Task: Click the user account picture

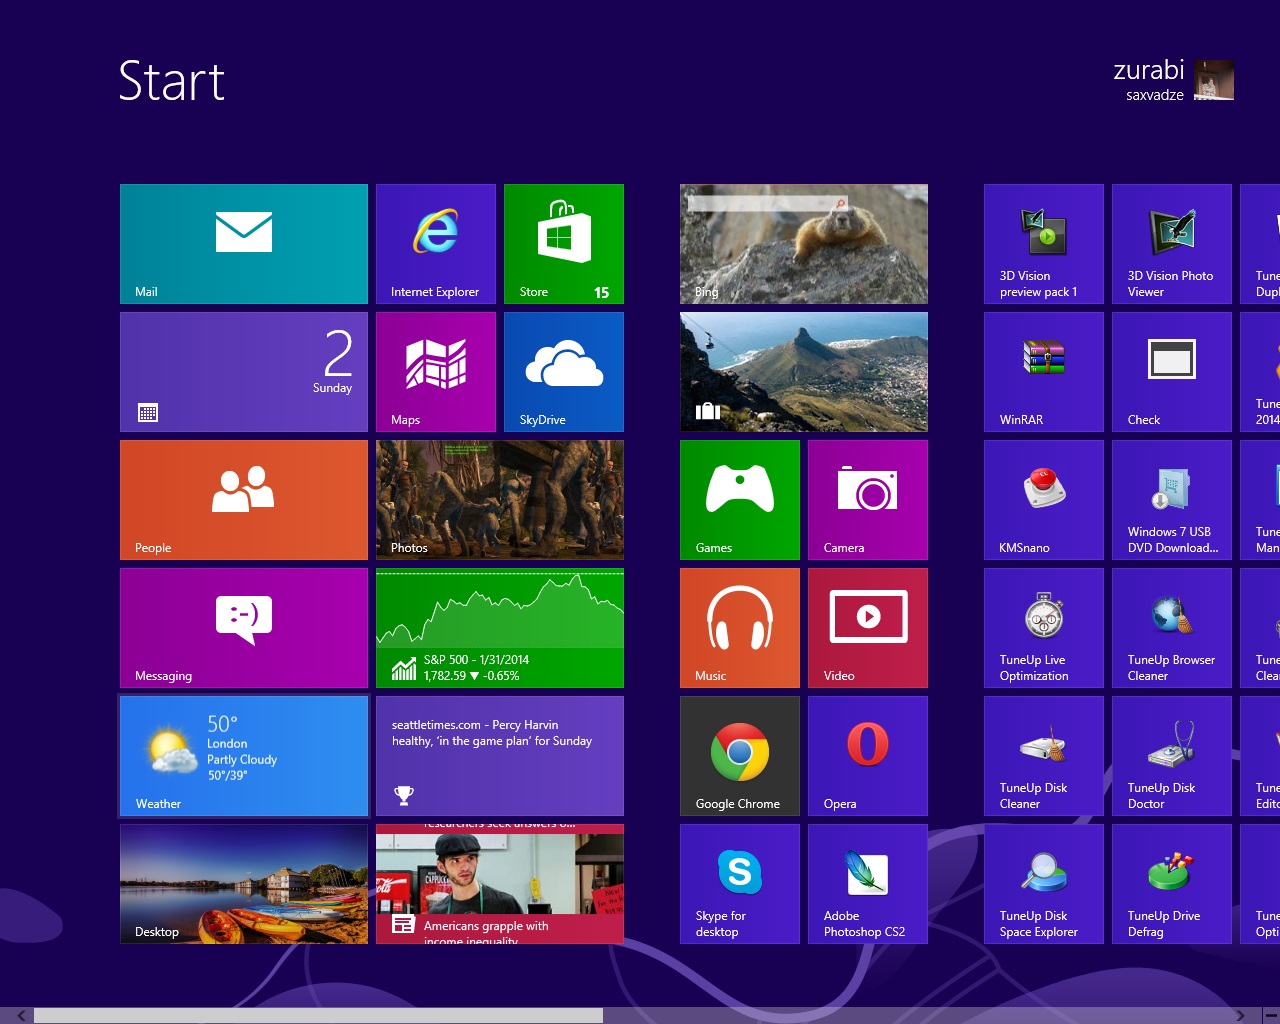Action: pyautogui.click(x=1214, y=81)
